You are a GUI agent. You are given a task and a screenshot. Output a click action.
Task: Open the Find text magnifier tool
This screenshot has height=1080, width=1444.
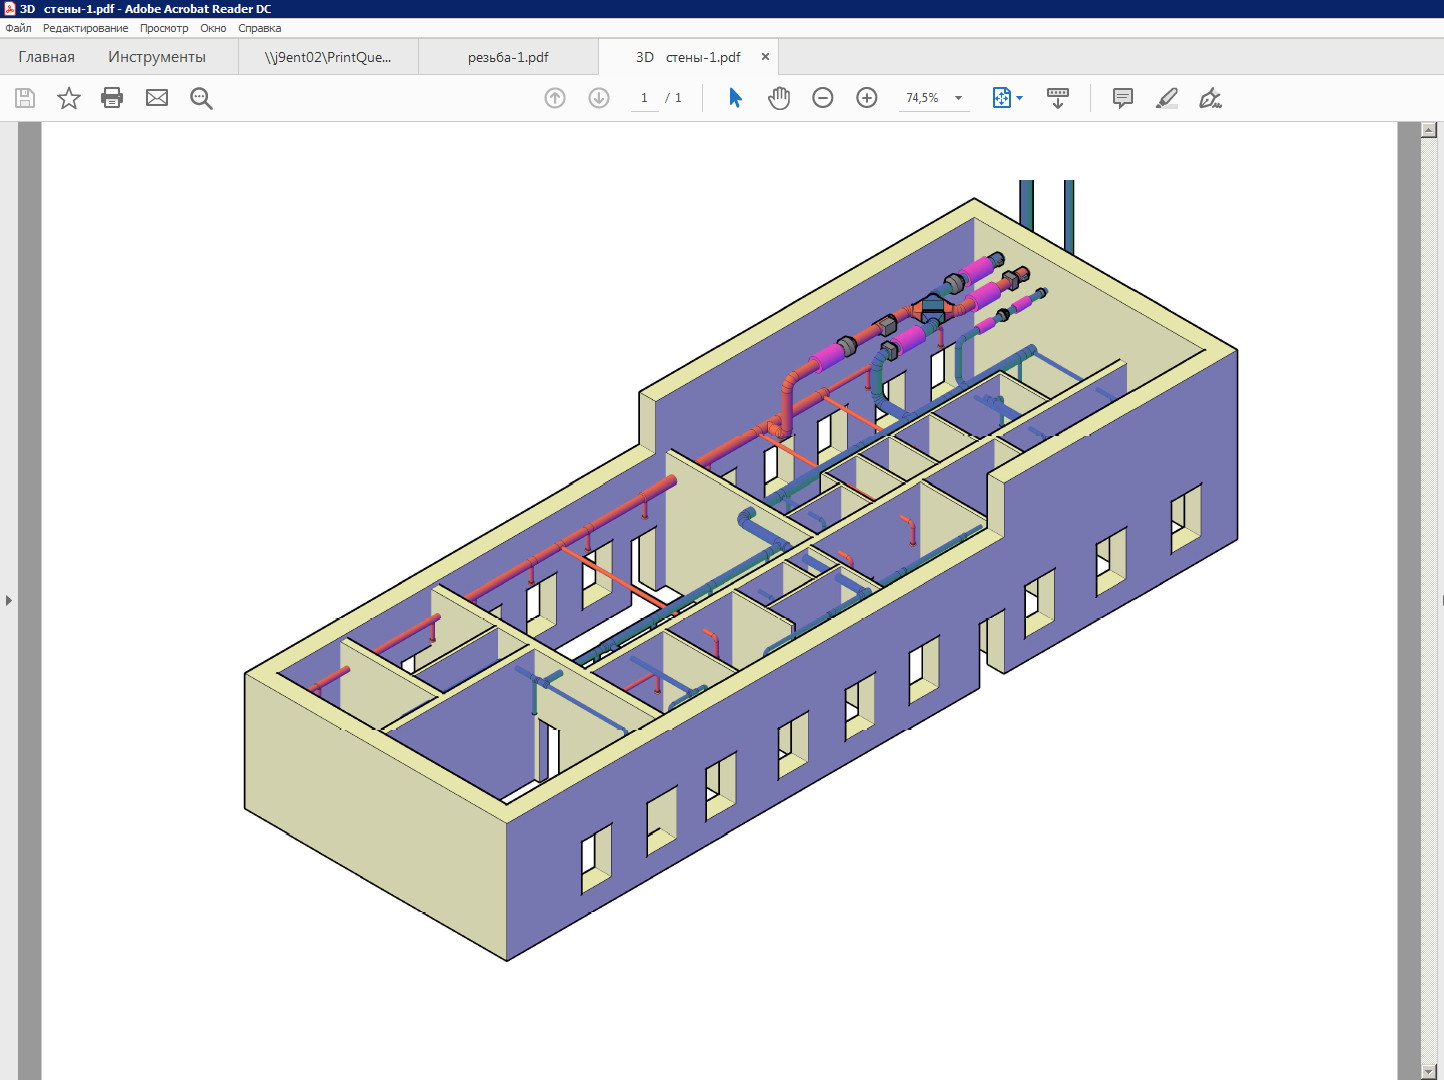(201, 98)
